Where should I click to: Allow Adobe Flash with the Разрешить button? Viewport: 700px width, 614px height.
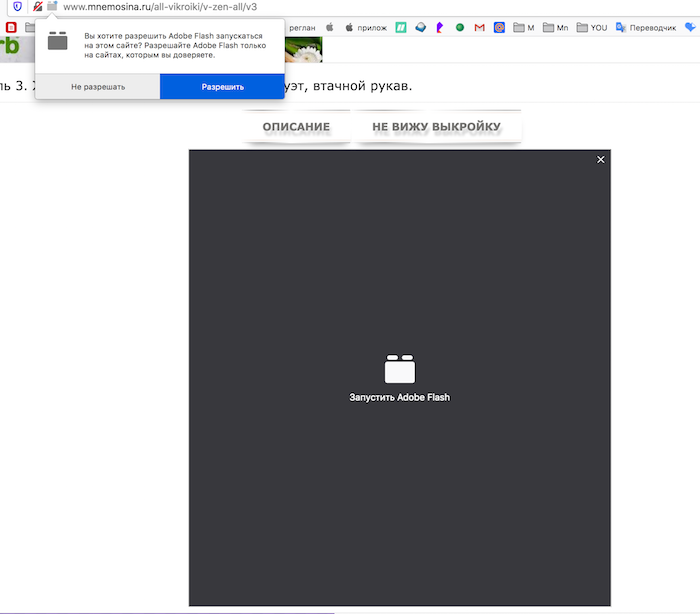click(222, 87)
